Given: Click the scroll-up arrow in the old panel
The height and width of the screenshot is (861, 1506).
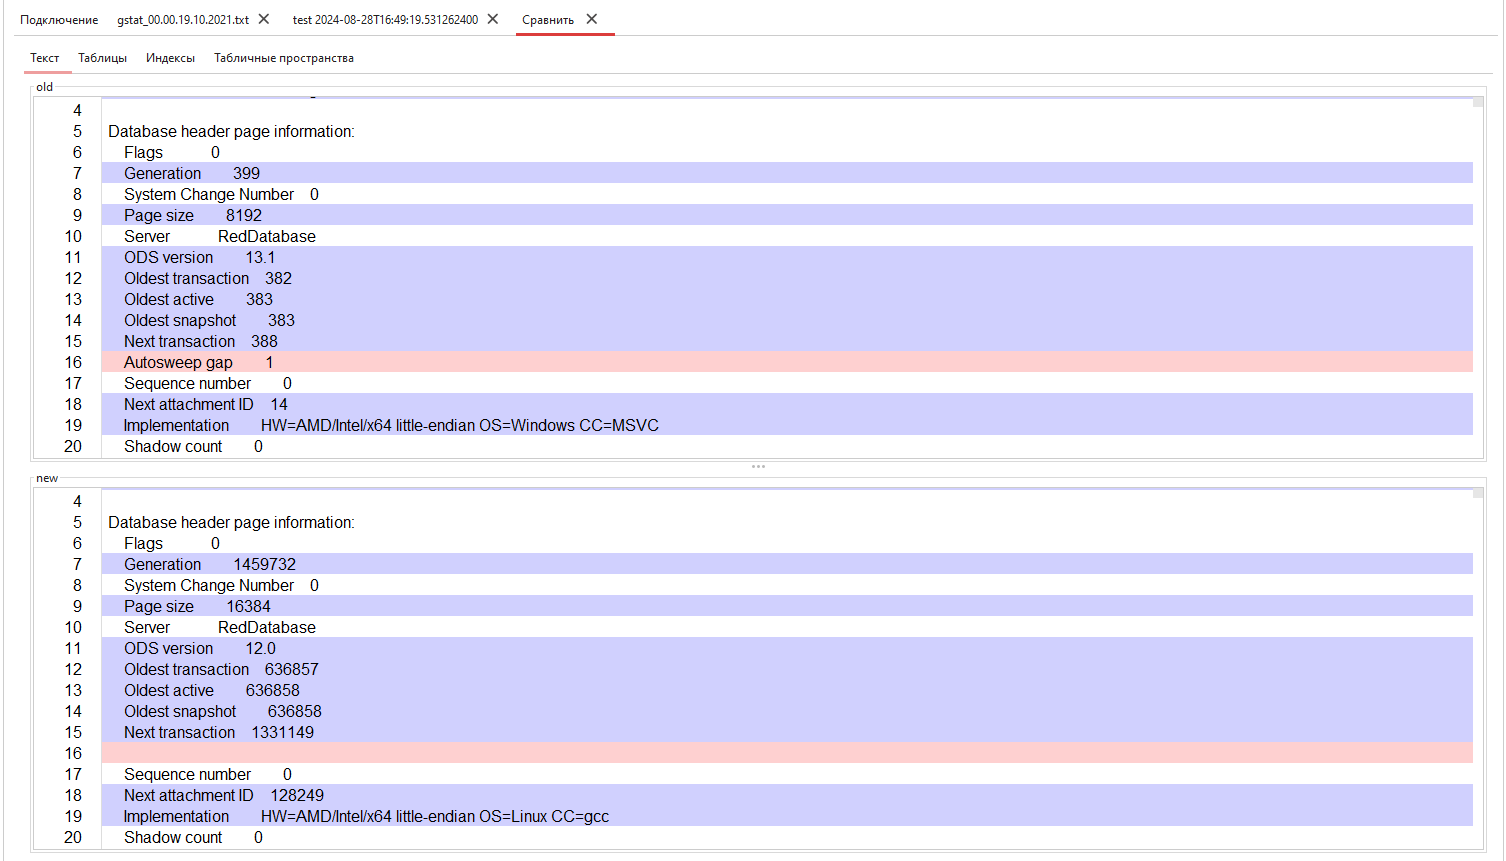Looking at the screenshot, I should tap(1477, 100).
